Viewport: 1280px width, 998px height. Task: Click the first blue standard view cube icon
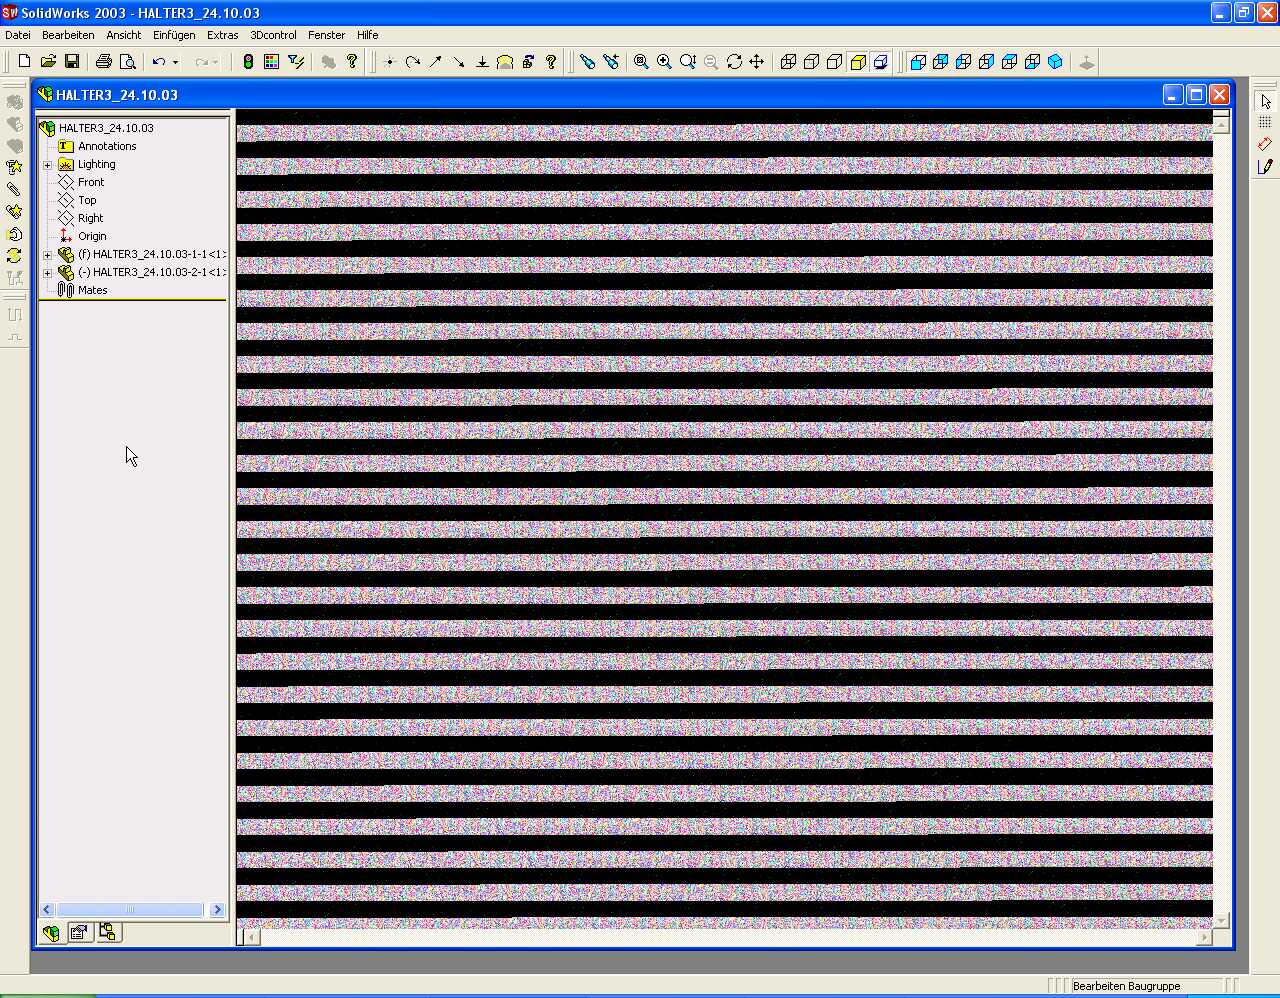click(x=918, y=62)
